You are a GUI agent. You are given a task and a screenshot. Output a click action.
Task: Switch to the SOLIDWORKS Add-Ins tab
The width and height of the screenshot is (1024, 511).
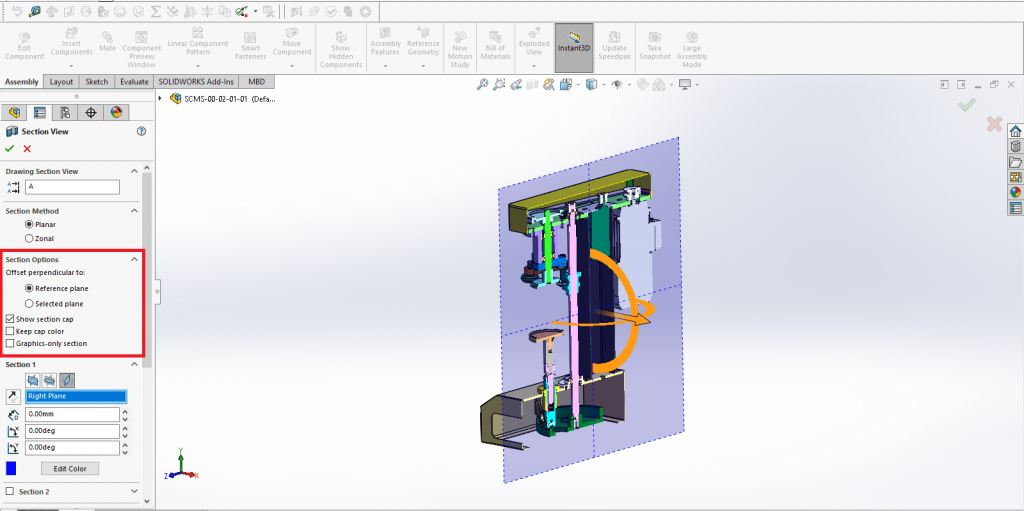(x=197, y=82)
